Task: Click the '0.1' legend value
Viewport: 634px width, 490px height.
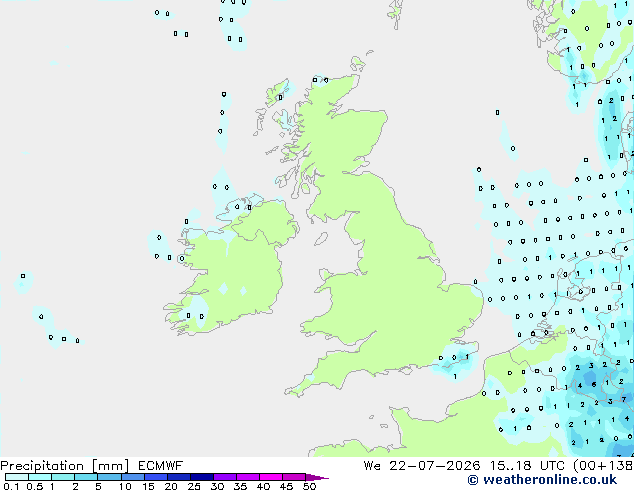Action: [x=11, y=486]
